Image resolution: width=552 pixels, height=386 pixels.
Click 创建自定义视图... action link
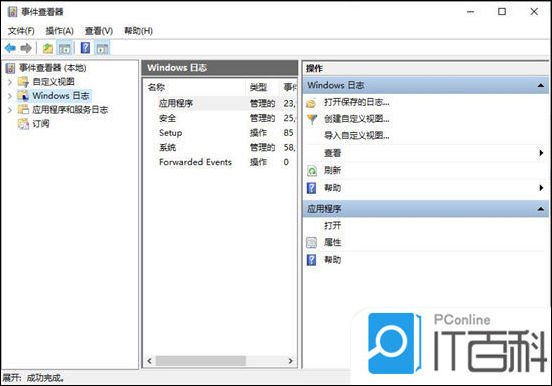pos(357,119)
